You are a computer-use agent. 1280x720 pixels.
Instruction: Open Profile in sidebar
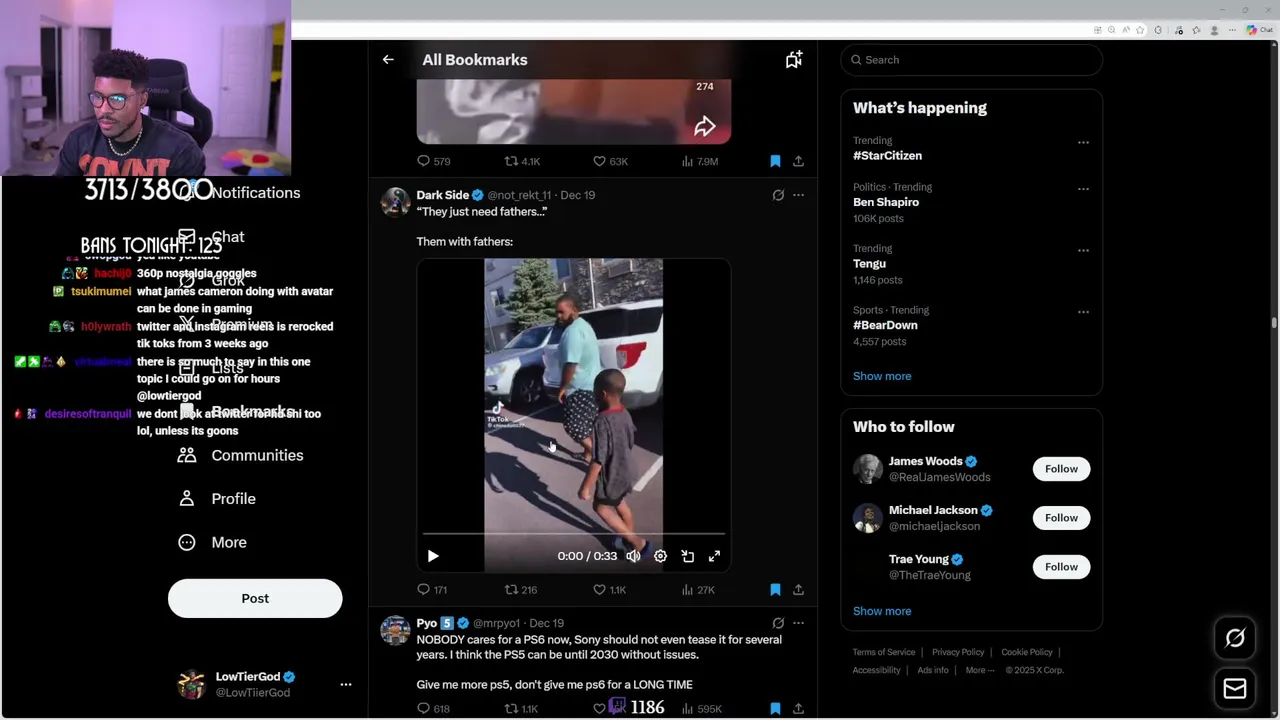pyautogui.click(x=217, y=499)
